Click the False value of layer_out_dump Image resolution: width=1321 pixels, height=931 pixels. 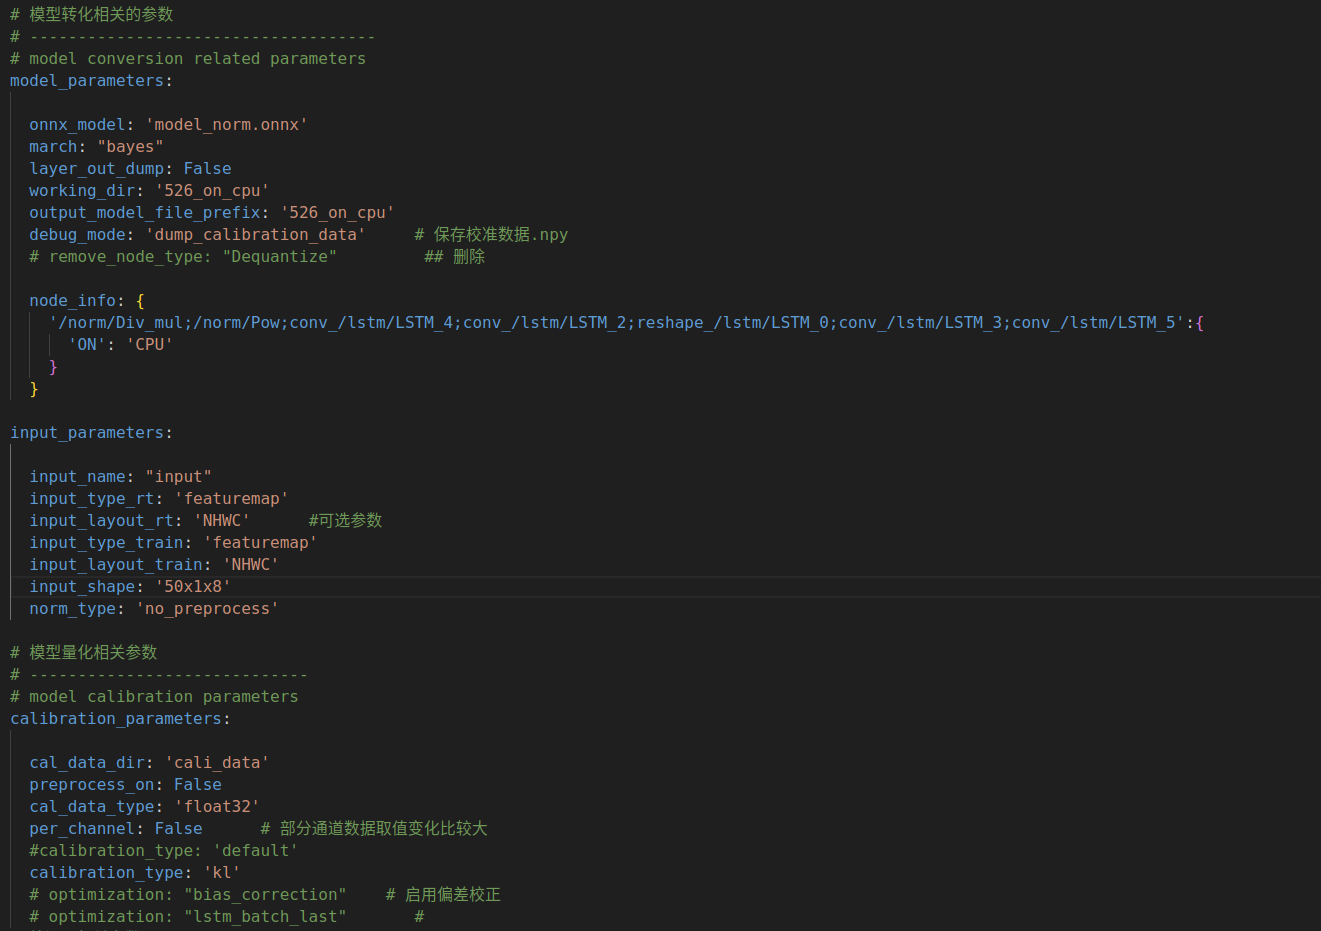(207, 169)
